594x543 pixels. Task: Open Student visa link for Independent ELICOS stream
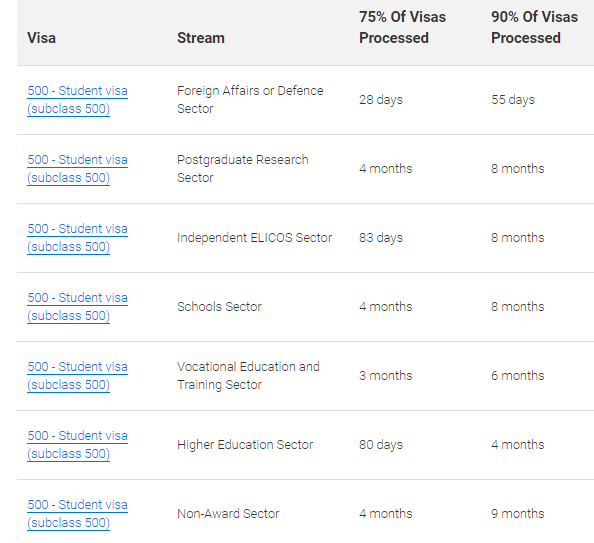pyautogui.click(x=77, y=238)
